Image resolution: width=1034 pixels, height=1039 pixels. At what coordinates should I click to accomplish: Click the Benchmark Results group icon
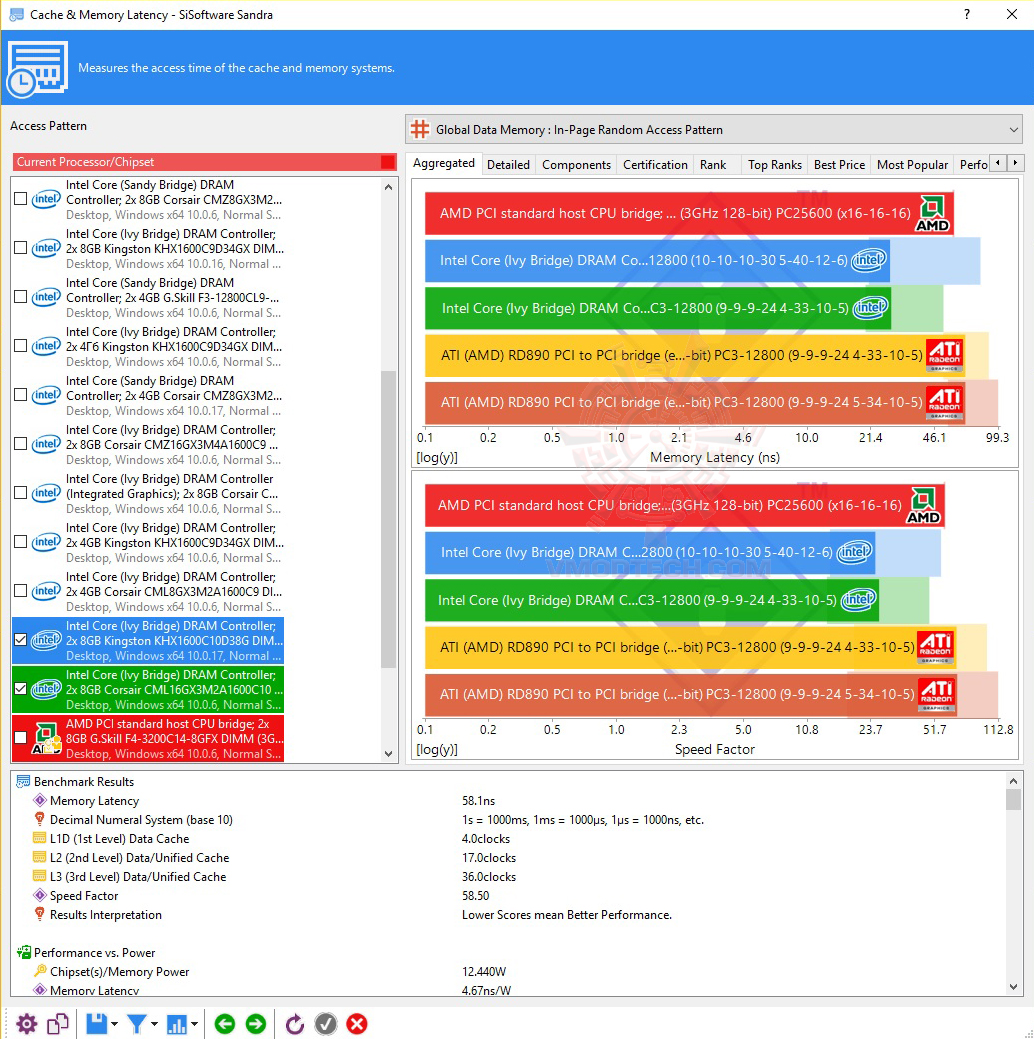coord(23,782)
